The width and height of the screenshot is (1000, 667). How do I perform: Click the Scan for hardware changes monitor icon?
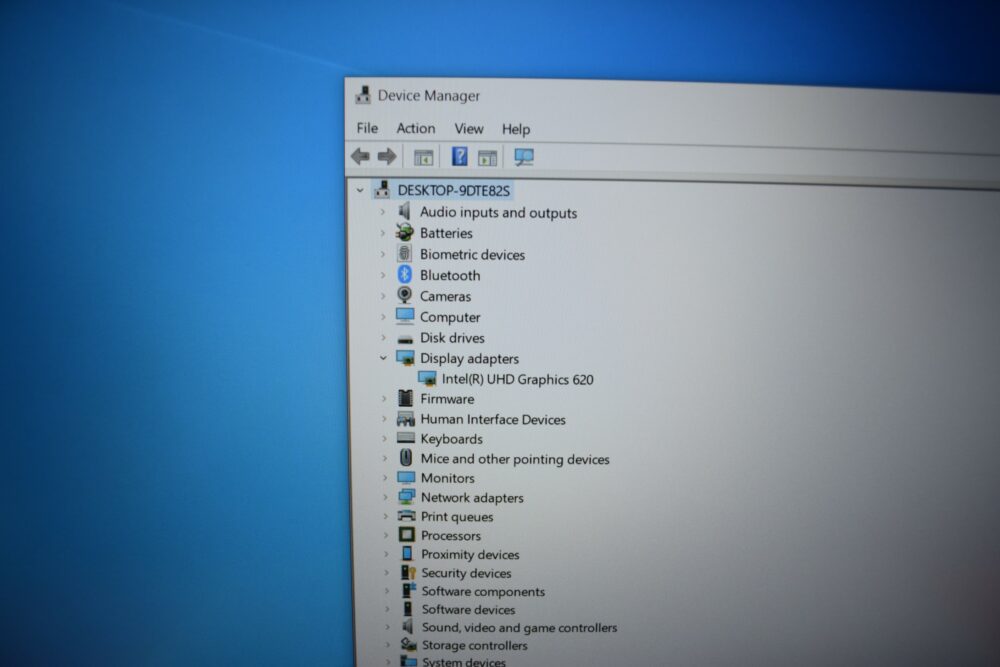tap(524, 157)
